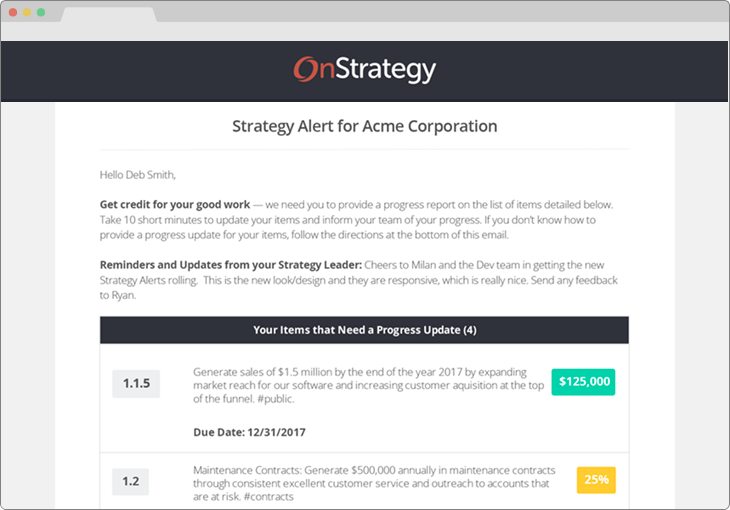The image size is (730, 510).
Task: Click the bold Get credit for your good work text
Action: click(x=175, y=205)
